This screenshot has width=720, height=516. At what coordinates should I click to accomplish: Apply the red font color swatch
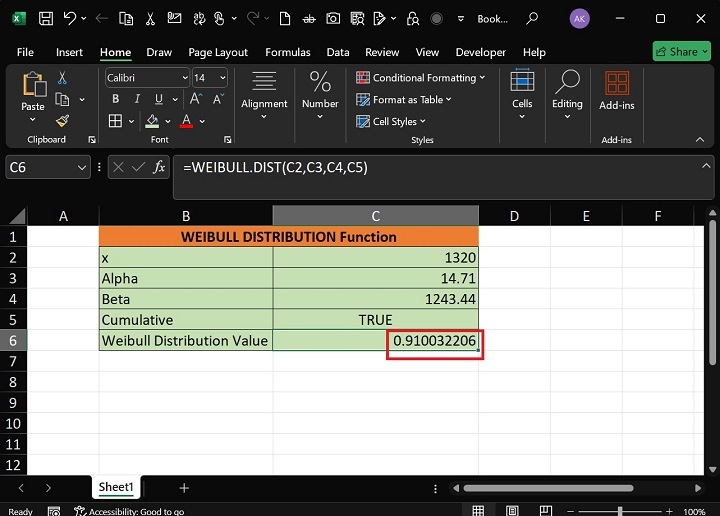coord(186,121)
